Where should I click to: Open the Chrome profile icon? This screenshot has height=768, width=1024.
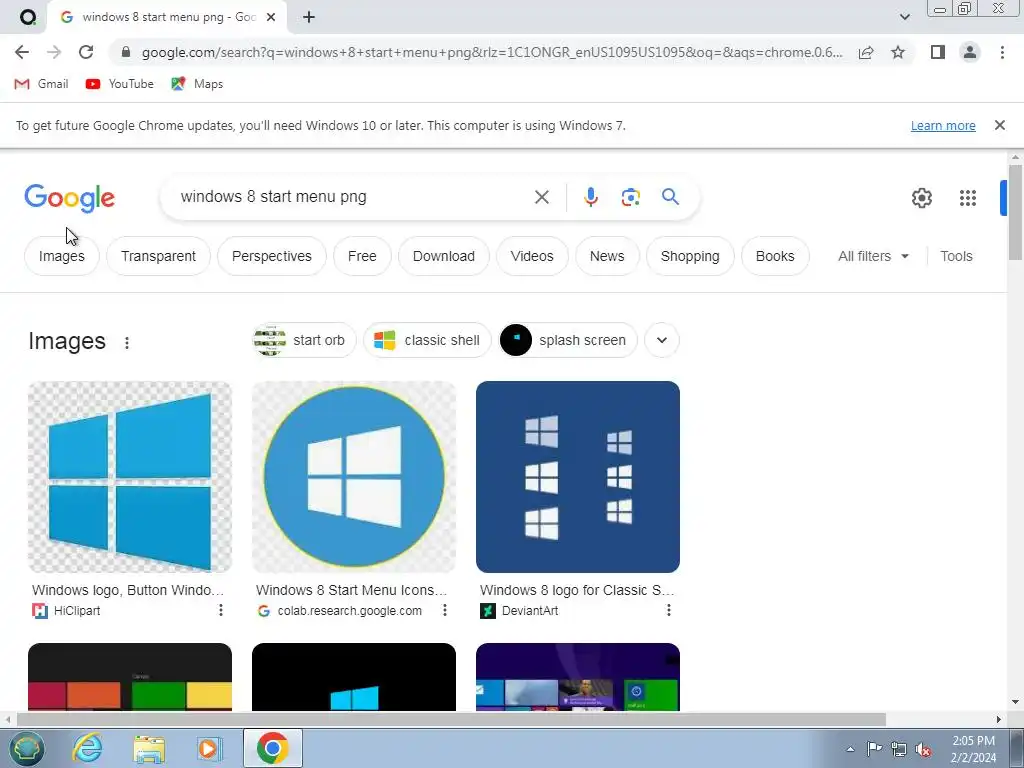point(970,52)
